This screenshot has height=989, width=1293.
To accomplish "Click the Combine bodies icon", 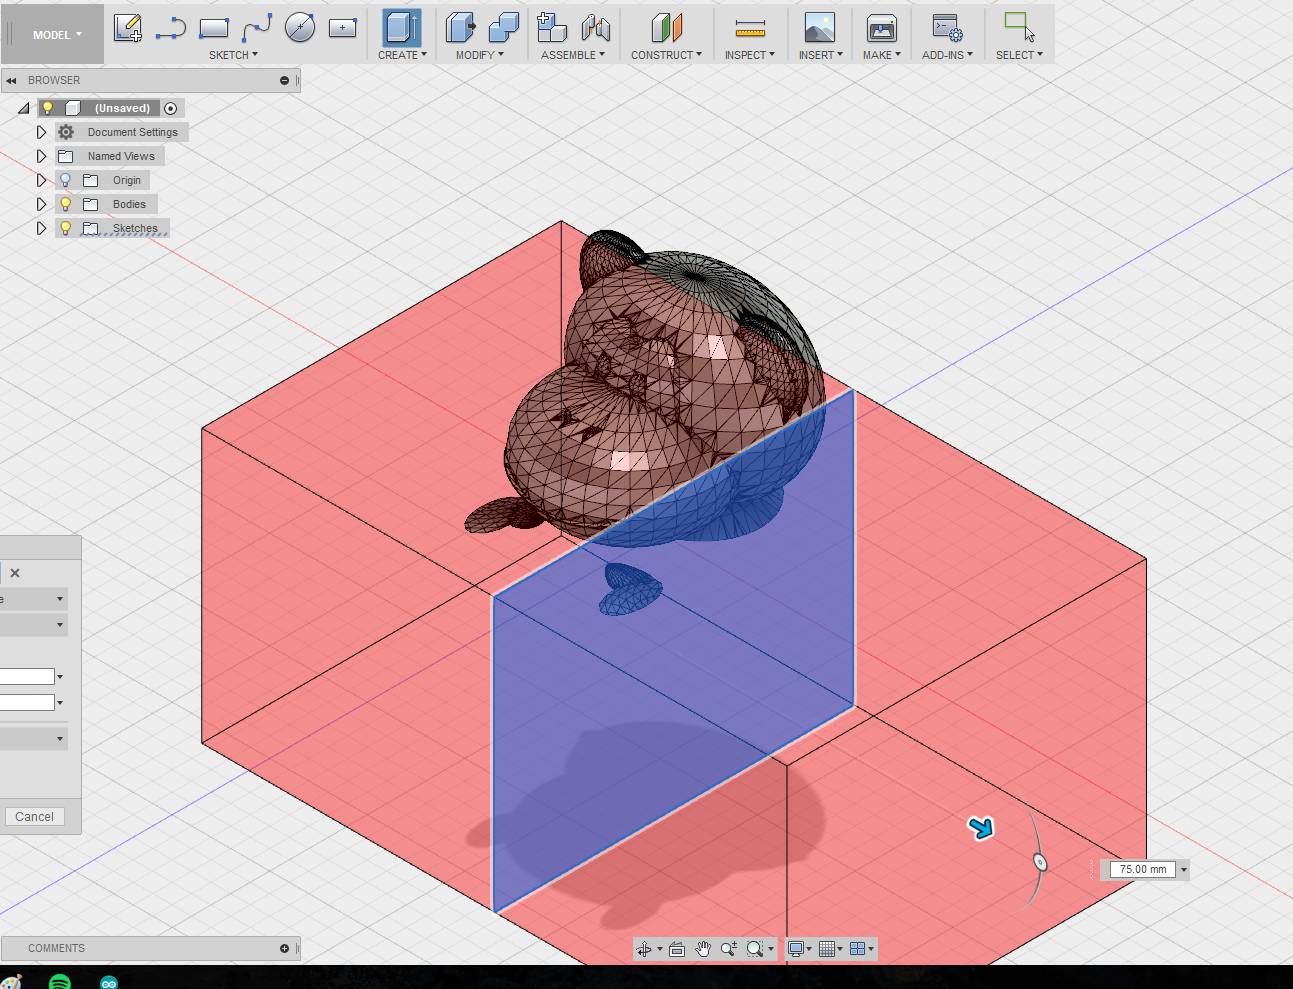I will [504, 28].
